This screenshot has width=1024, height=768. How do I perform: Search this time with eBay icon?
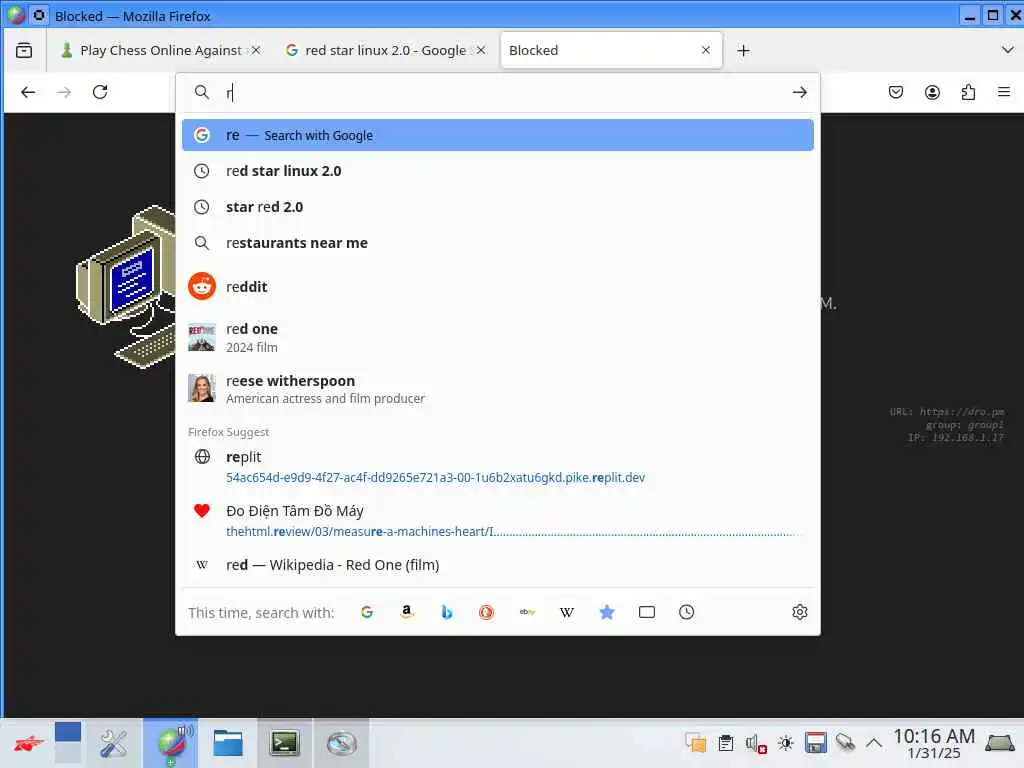coord(527,612)
